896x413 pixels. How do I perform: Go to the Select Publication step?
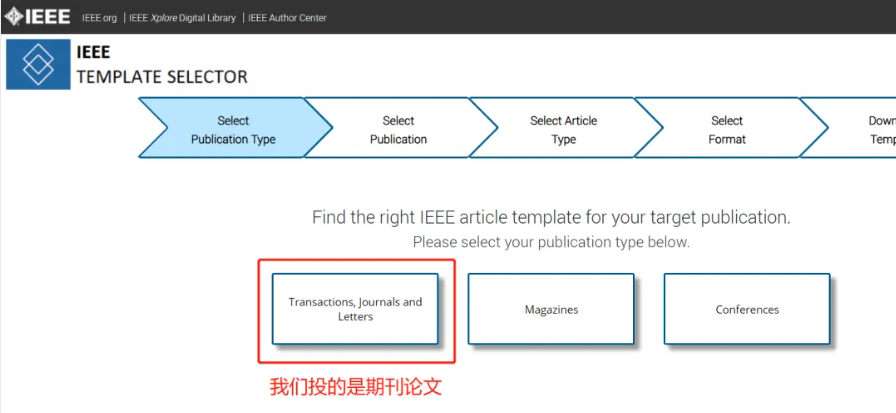(398, 130)
